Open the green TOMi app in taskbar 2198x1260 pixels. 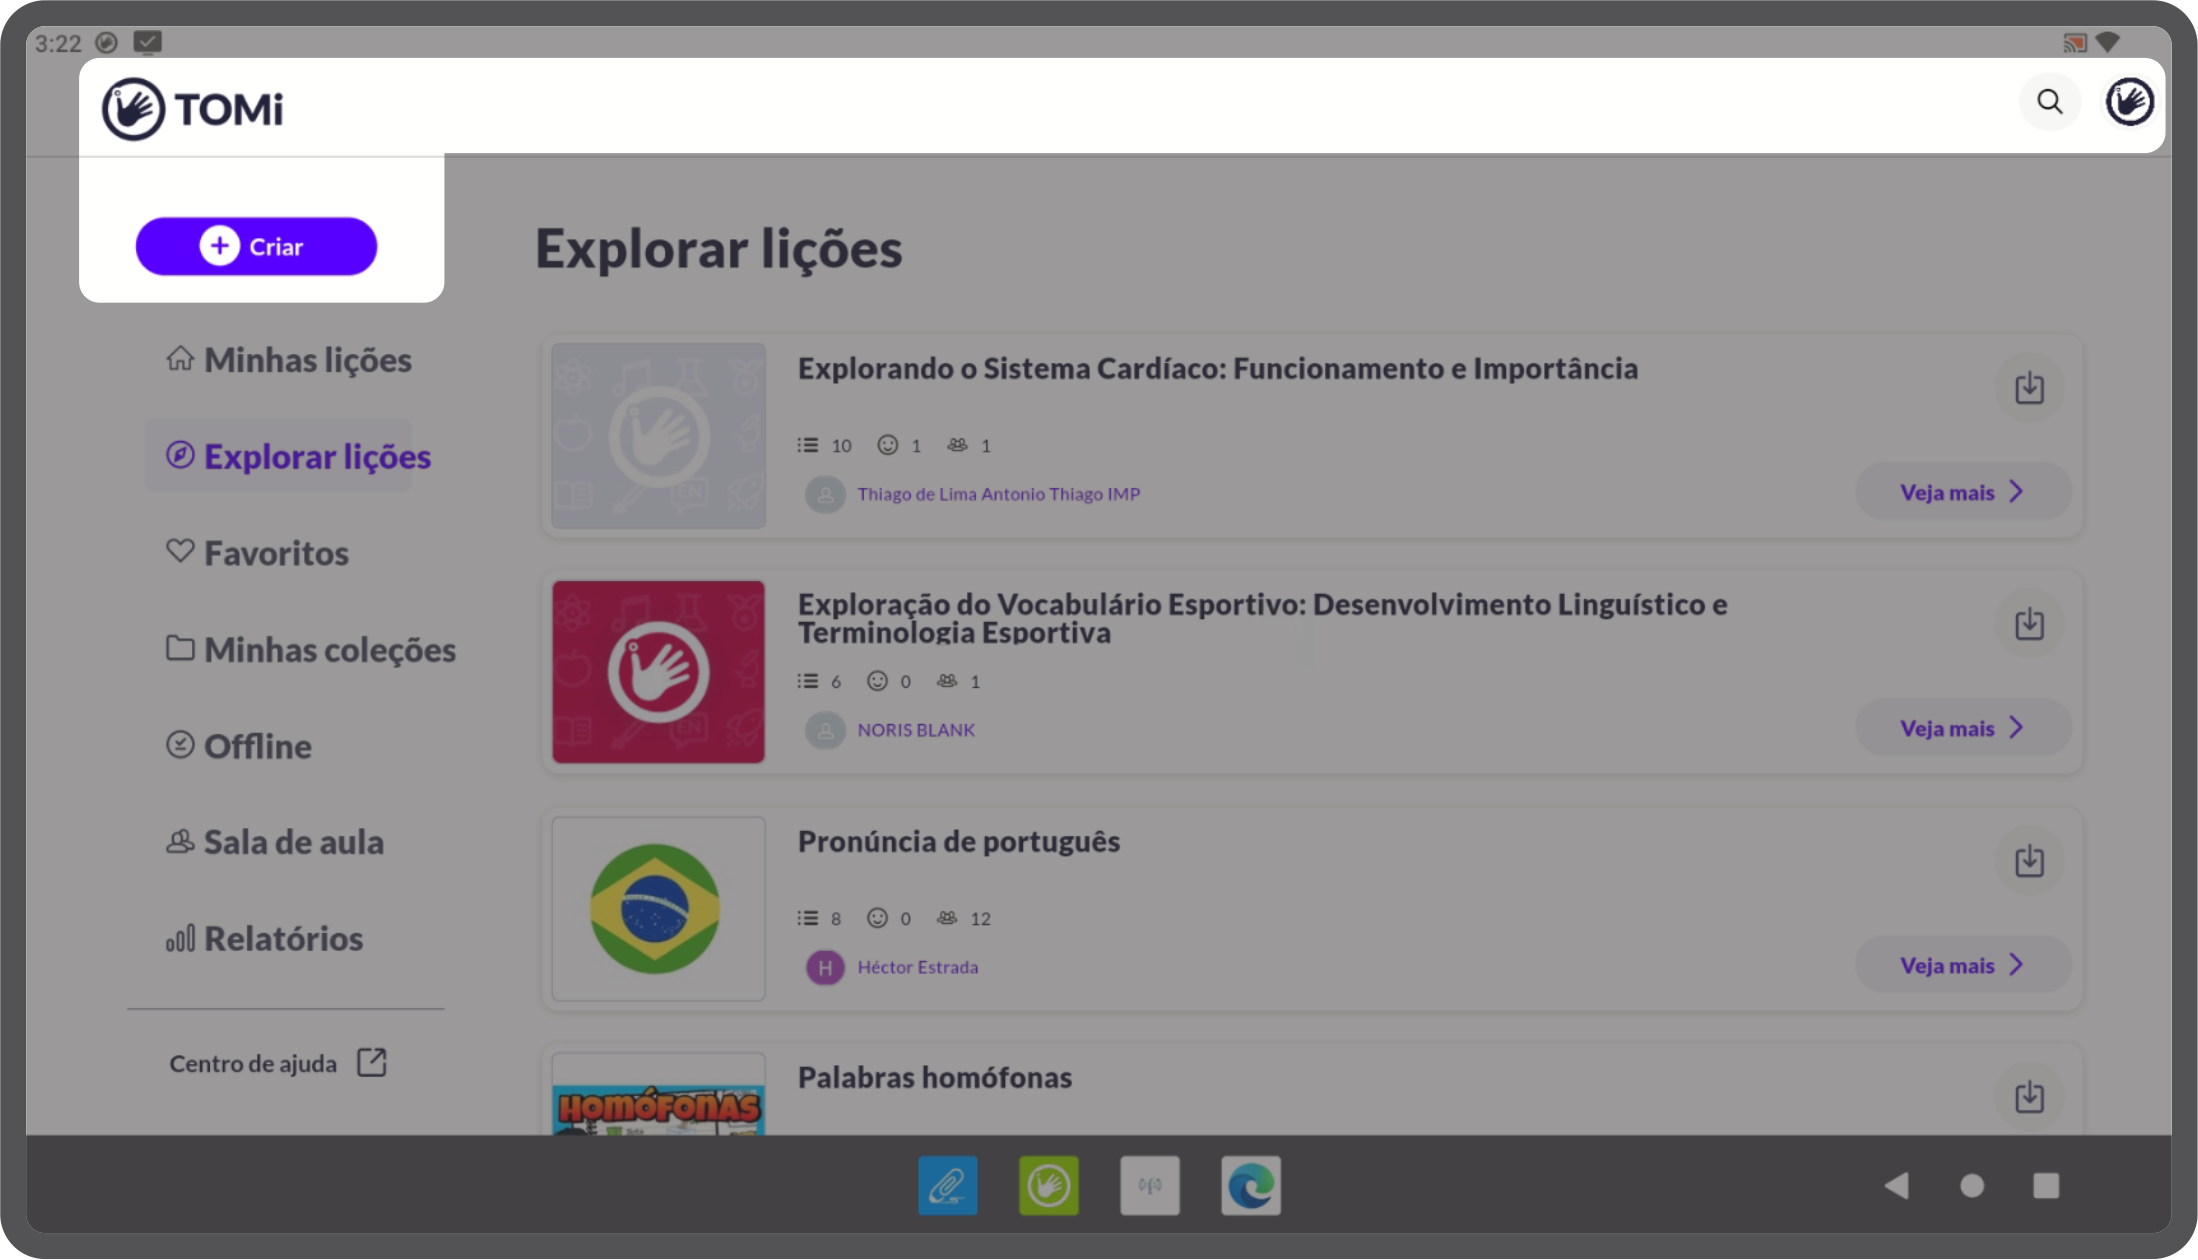point(1048,1186)
